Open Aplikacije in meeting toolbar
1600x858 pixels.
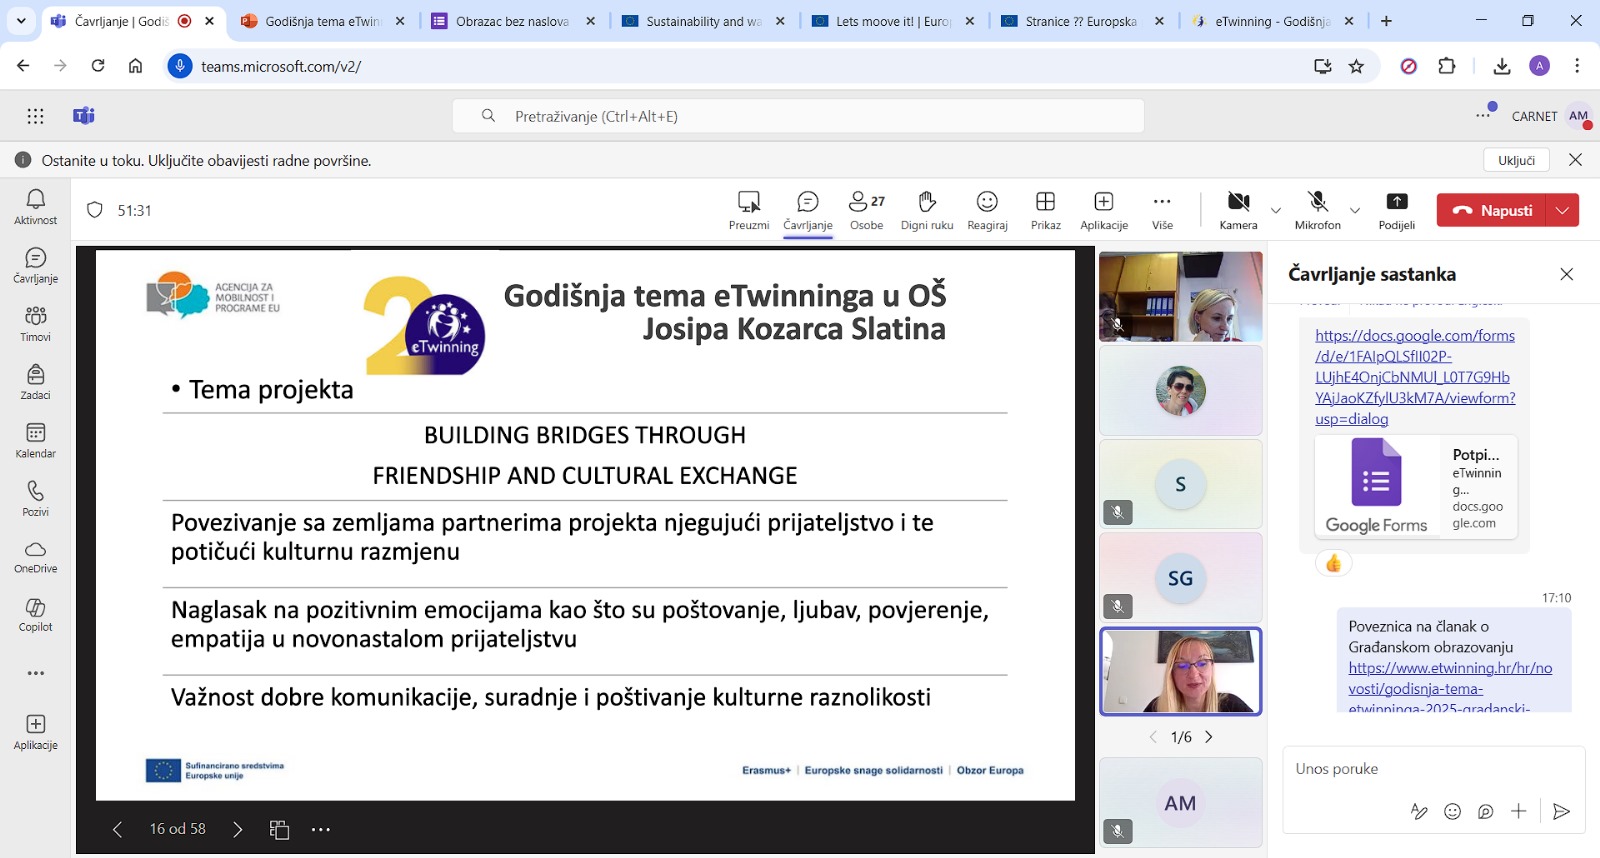(x=1104, y=210)
